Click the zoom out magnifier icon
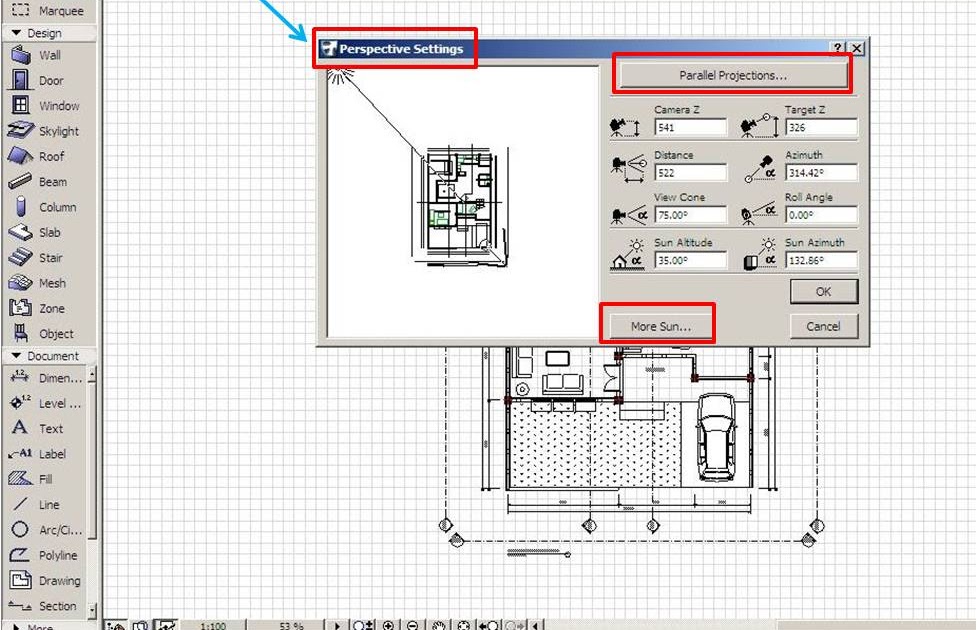977x630 pixels. pyautogui.click(x=412, y=625)
